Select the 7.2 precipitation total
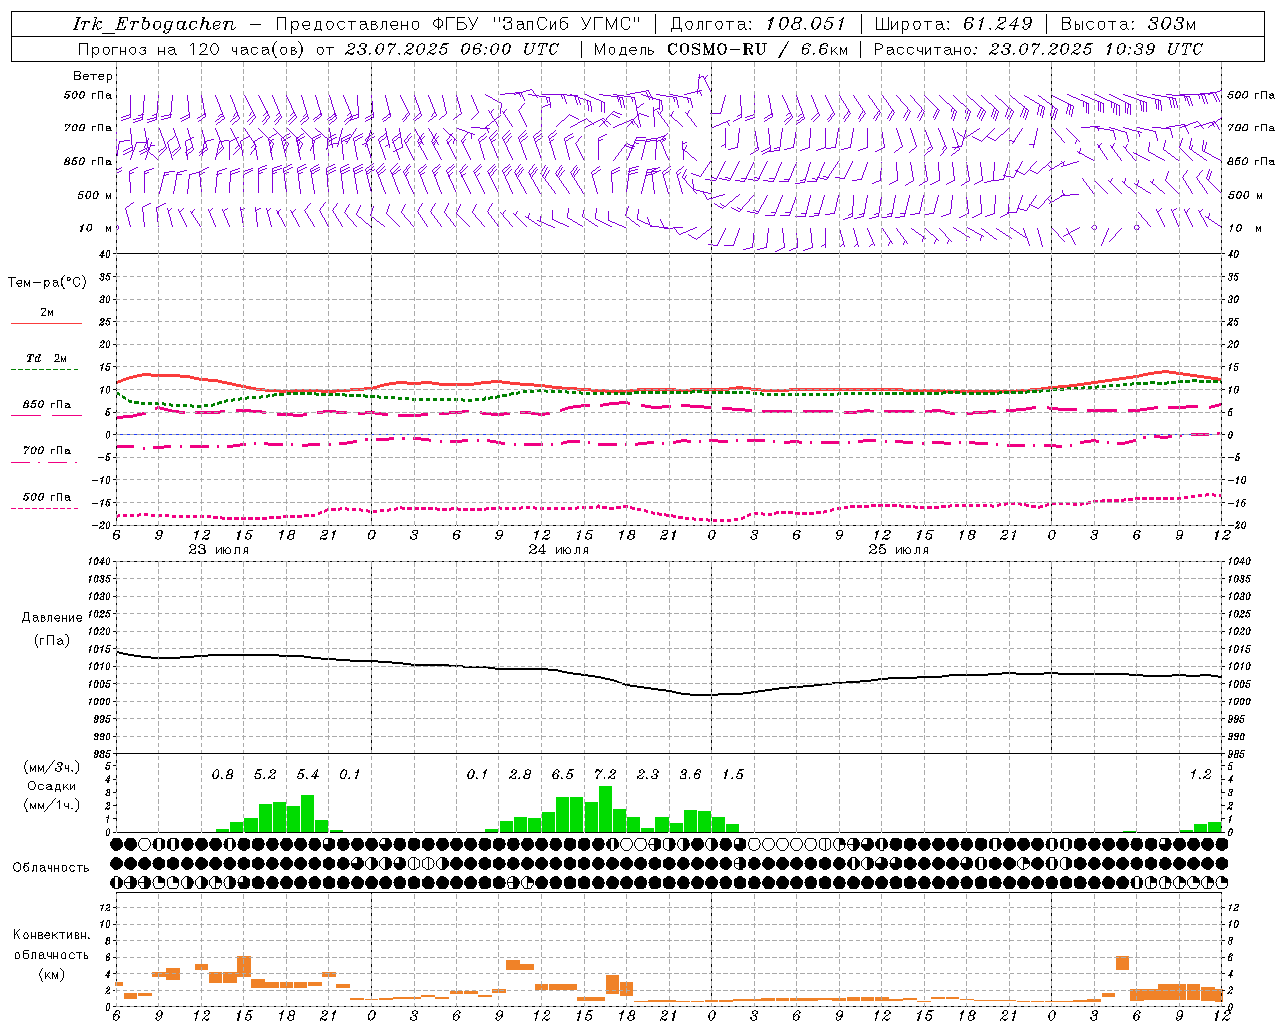The width and height of the screenshot is (1280, 1024). click(x=605, y=774)
